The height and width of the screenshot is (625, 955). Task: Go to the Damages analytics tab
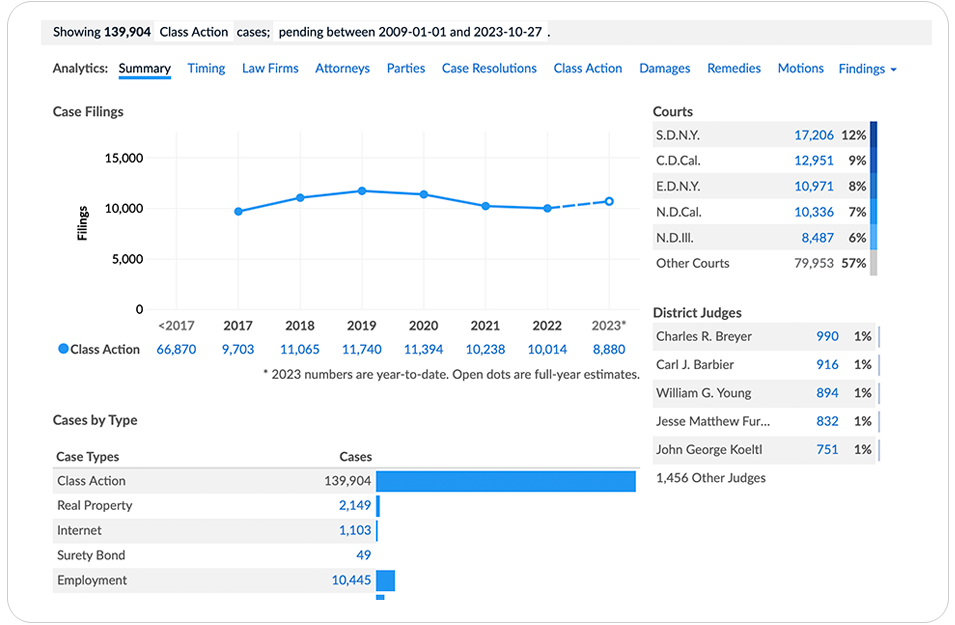pos(665,69)
